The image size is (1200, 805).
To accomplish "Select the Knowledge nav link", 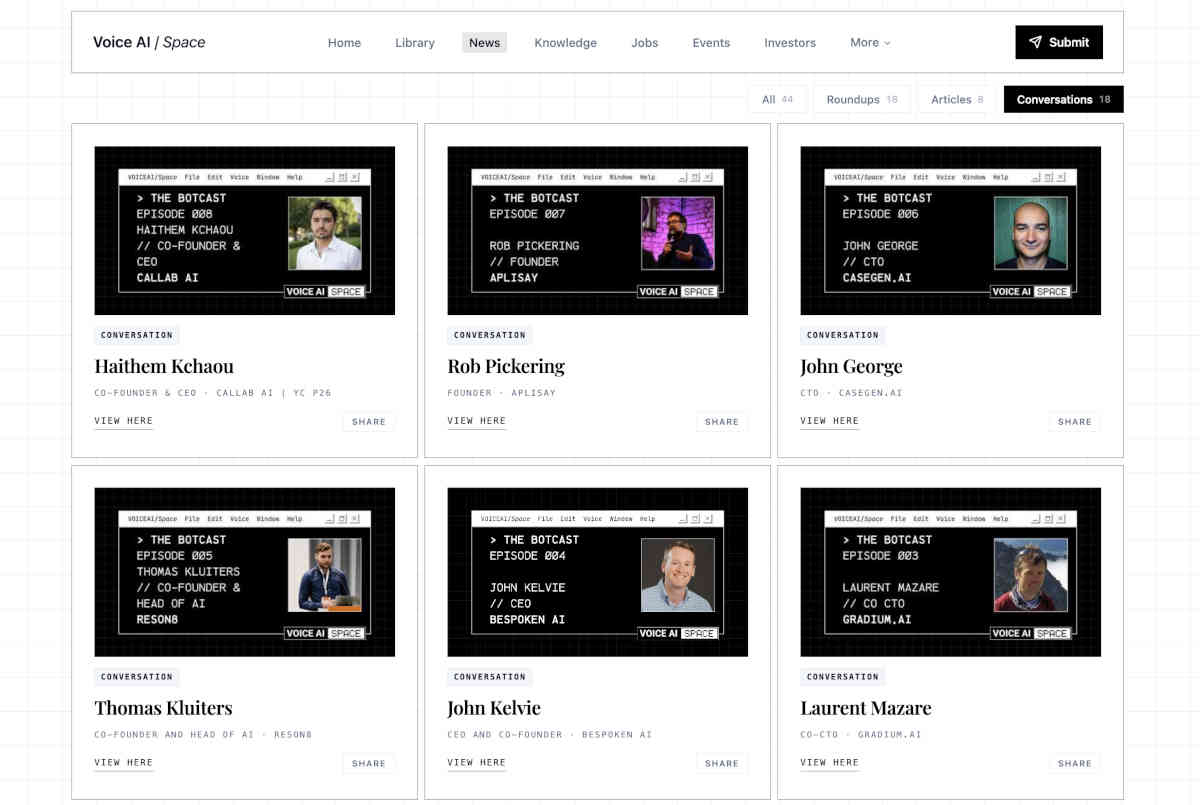I will tap(565, 43).
